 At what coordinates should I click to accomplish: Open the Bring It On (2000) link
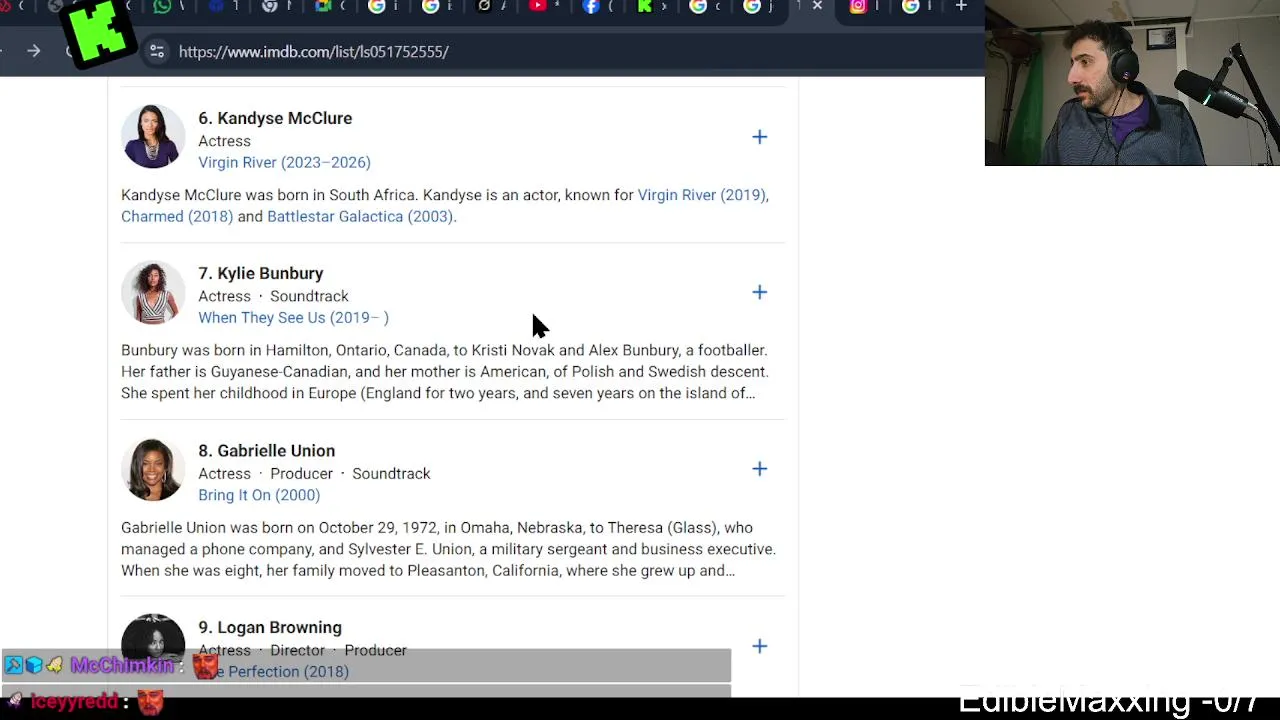coord(259,495)
